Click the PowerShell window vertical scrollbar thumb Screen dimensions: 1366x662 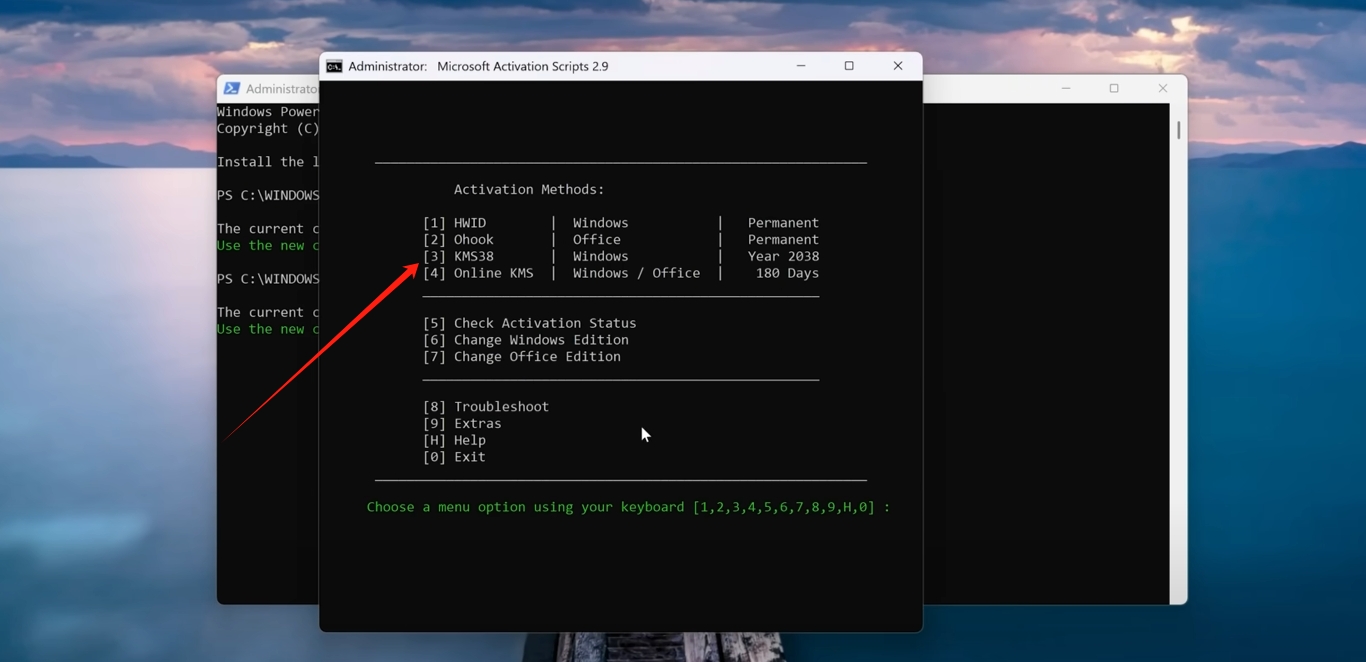click(1179, 130)
